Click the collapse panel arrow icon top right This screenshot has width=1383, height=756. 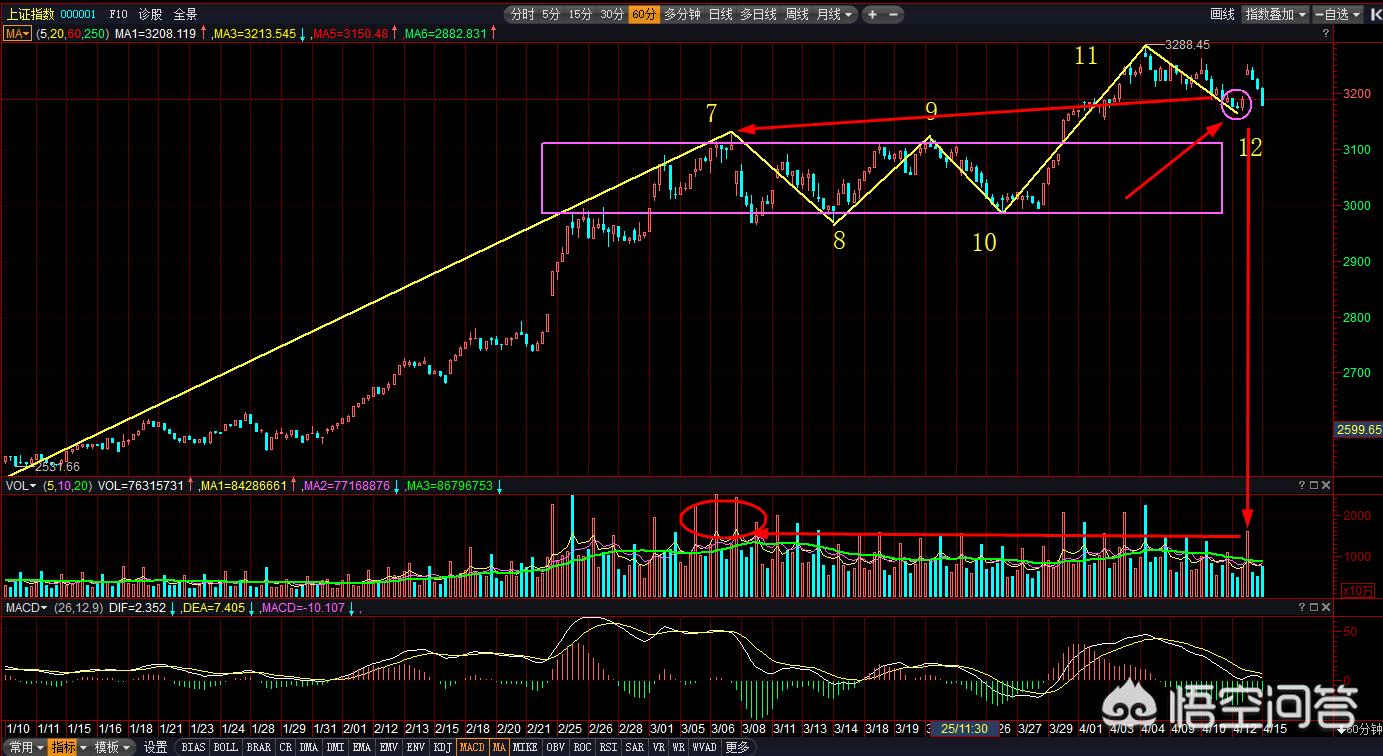point(1374,14)
